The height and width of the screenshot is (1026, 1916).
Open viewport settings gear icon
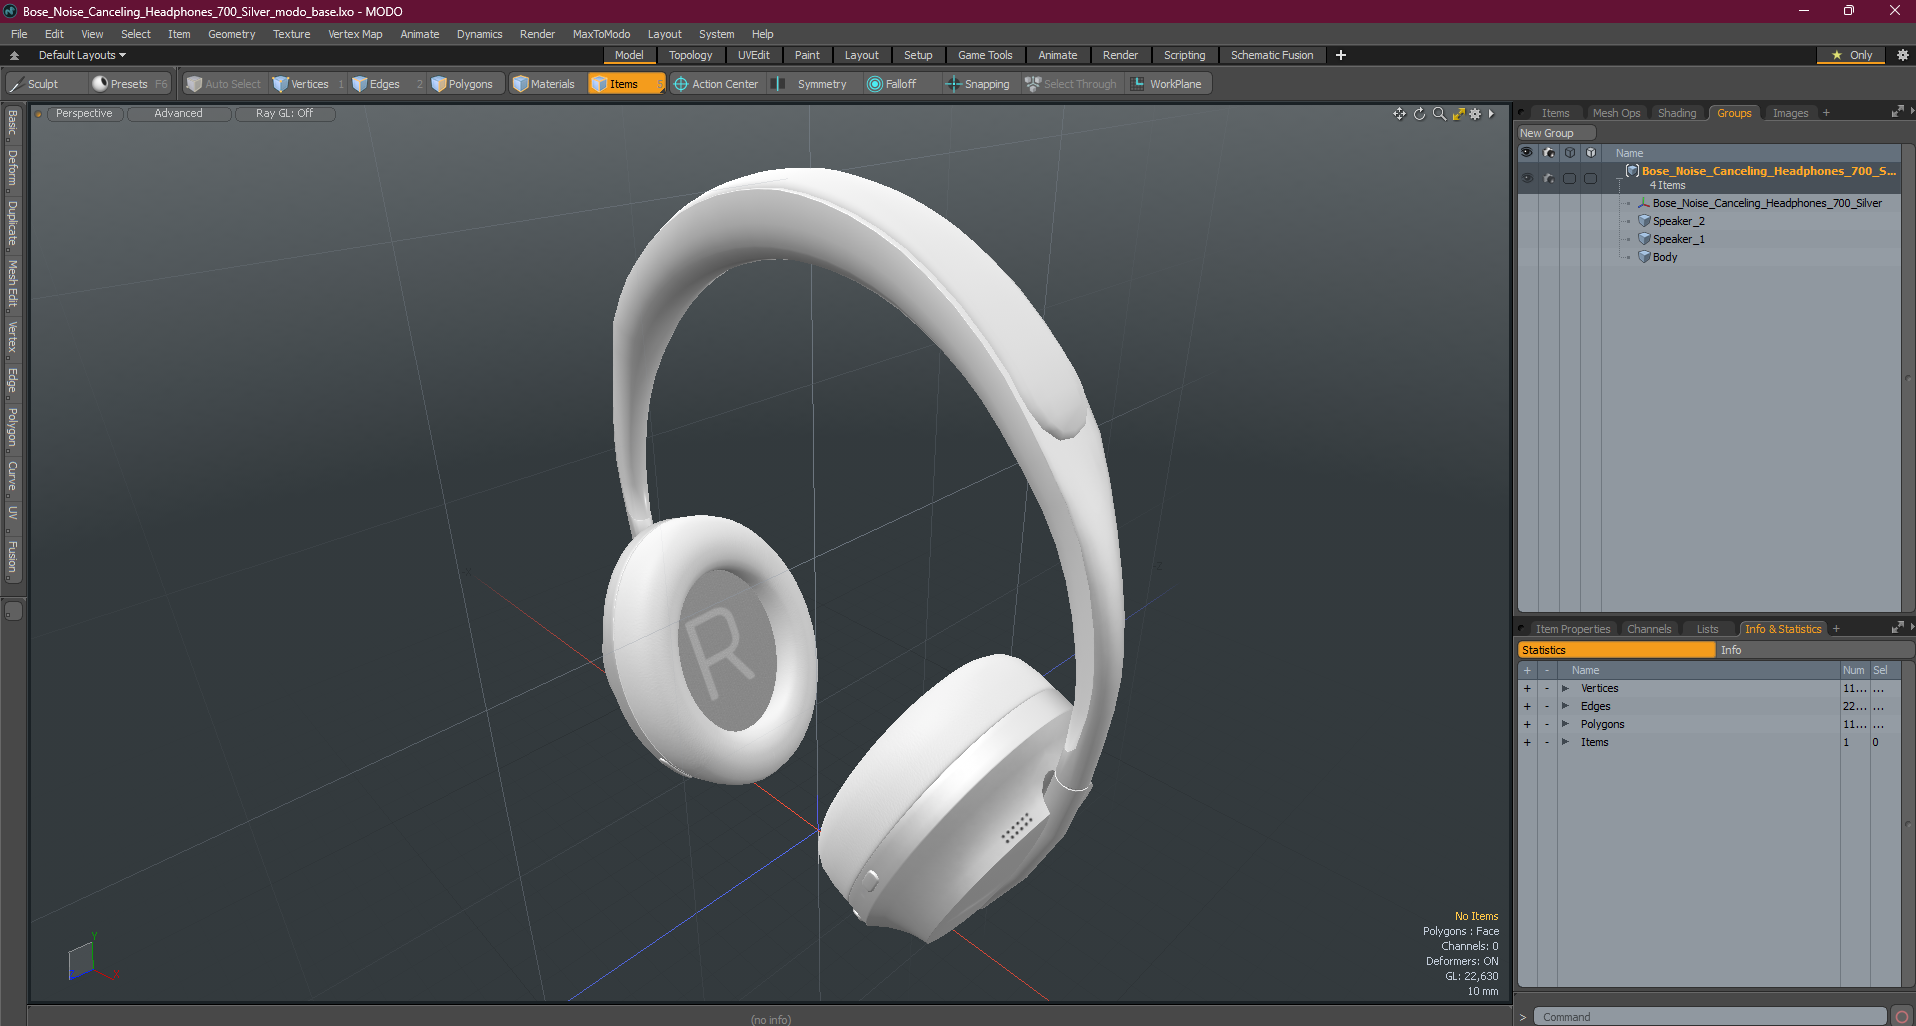tap(1475, 114)
